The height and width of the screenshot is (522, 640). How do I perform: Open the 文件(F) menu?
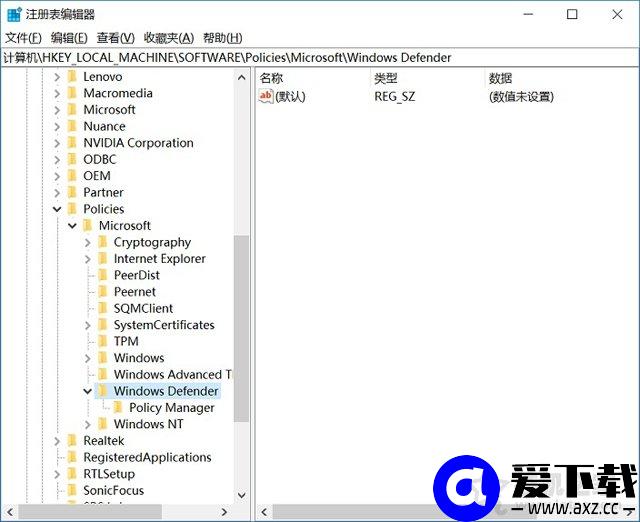[x=23, y=38]
